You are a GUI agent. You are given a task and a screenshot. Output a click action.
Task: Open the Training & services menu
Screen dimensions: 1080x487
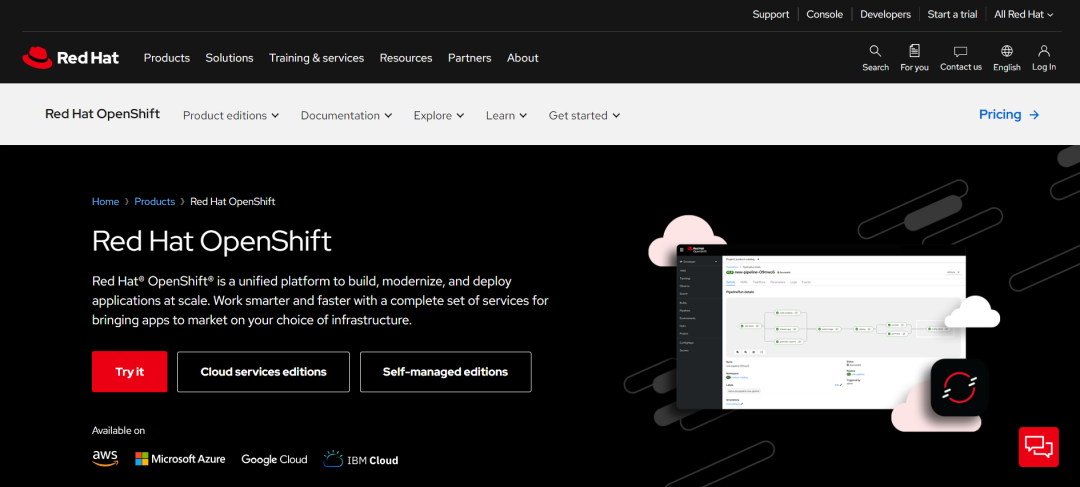[x=316, y=58]
